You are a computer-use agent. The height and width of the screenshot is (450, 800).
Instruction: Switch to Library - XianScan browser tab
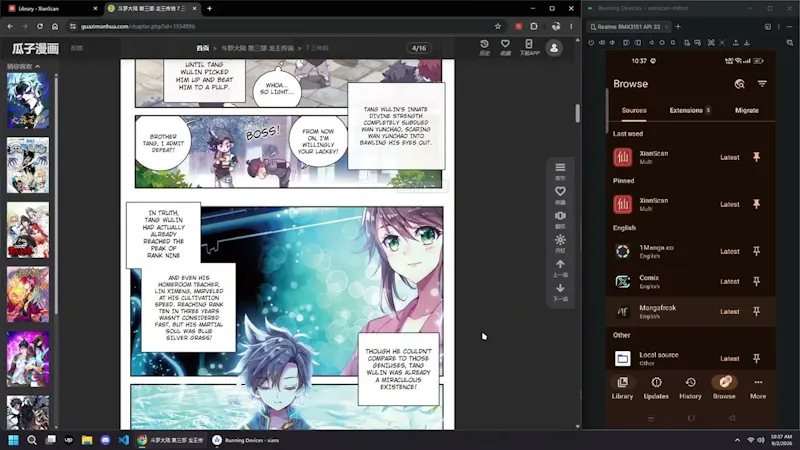(x=53, y=9)
